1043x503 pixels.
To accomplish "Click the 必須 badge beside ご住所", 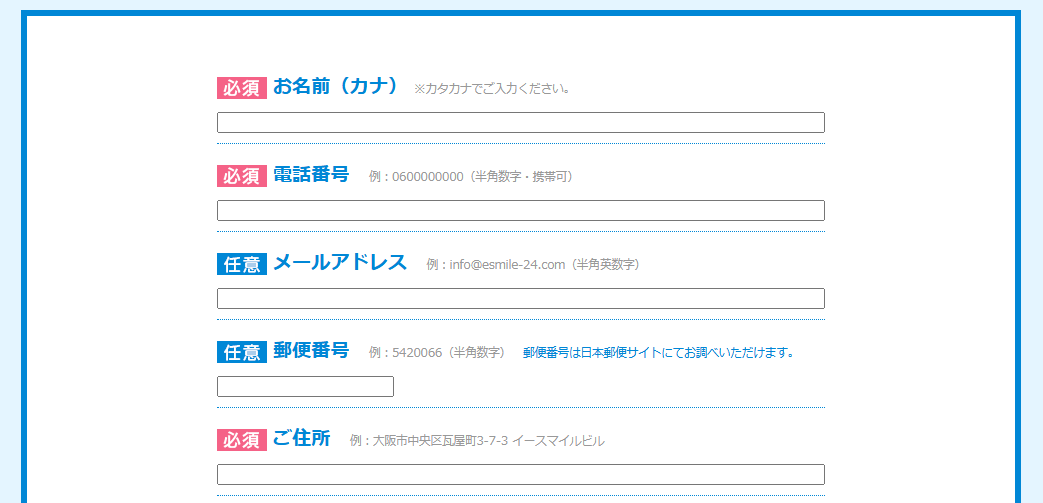I will 242,440.
